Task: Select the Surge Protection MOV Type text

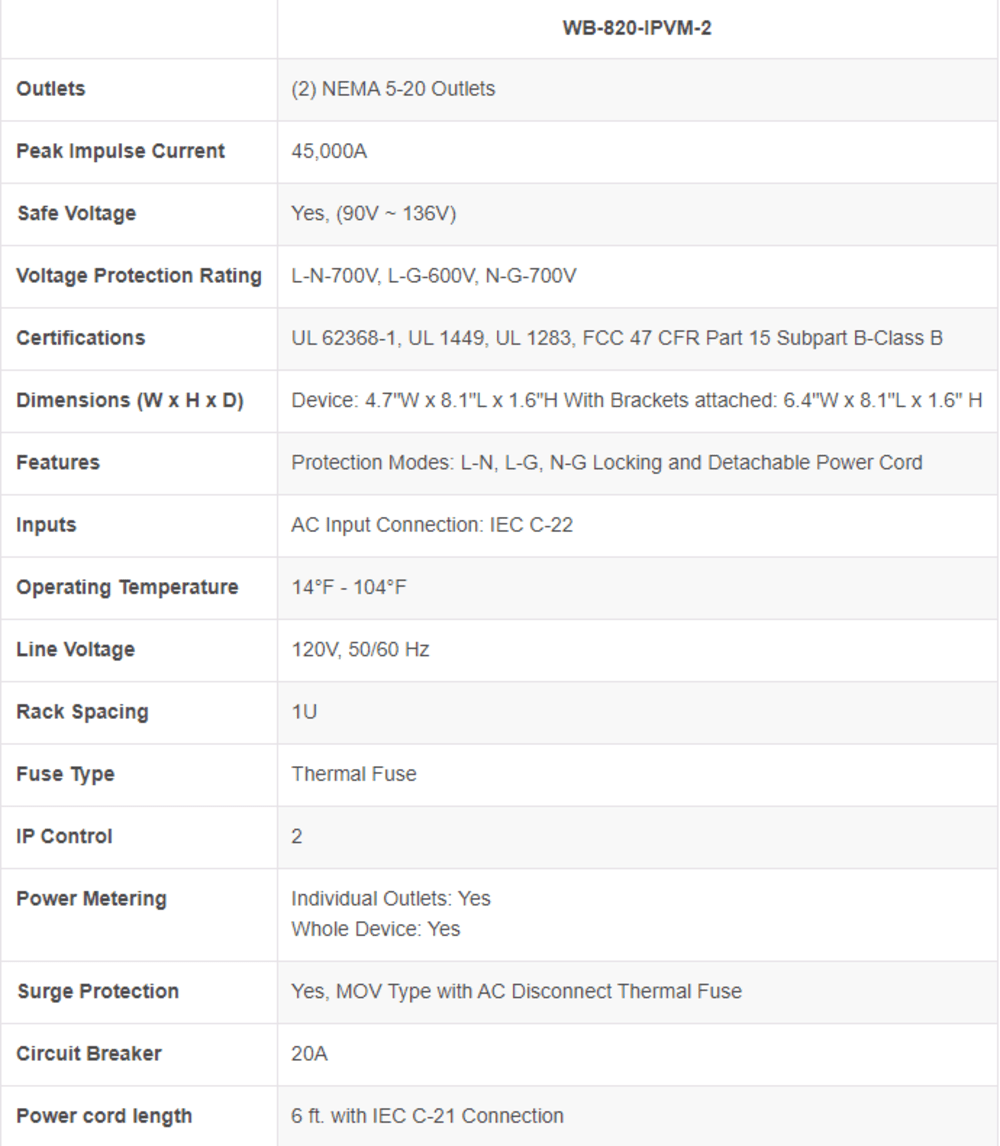Action: pos(516,991)
